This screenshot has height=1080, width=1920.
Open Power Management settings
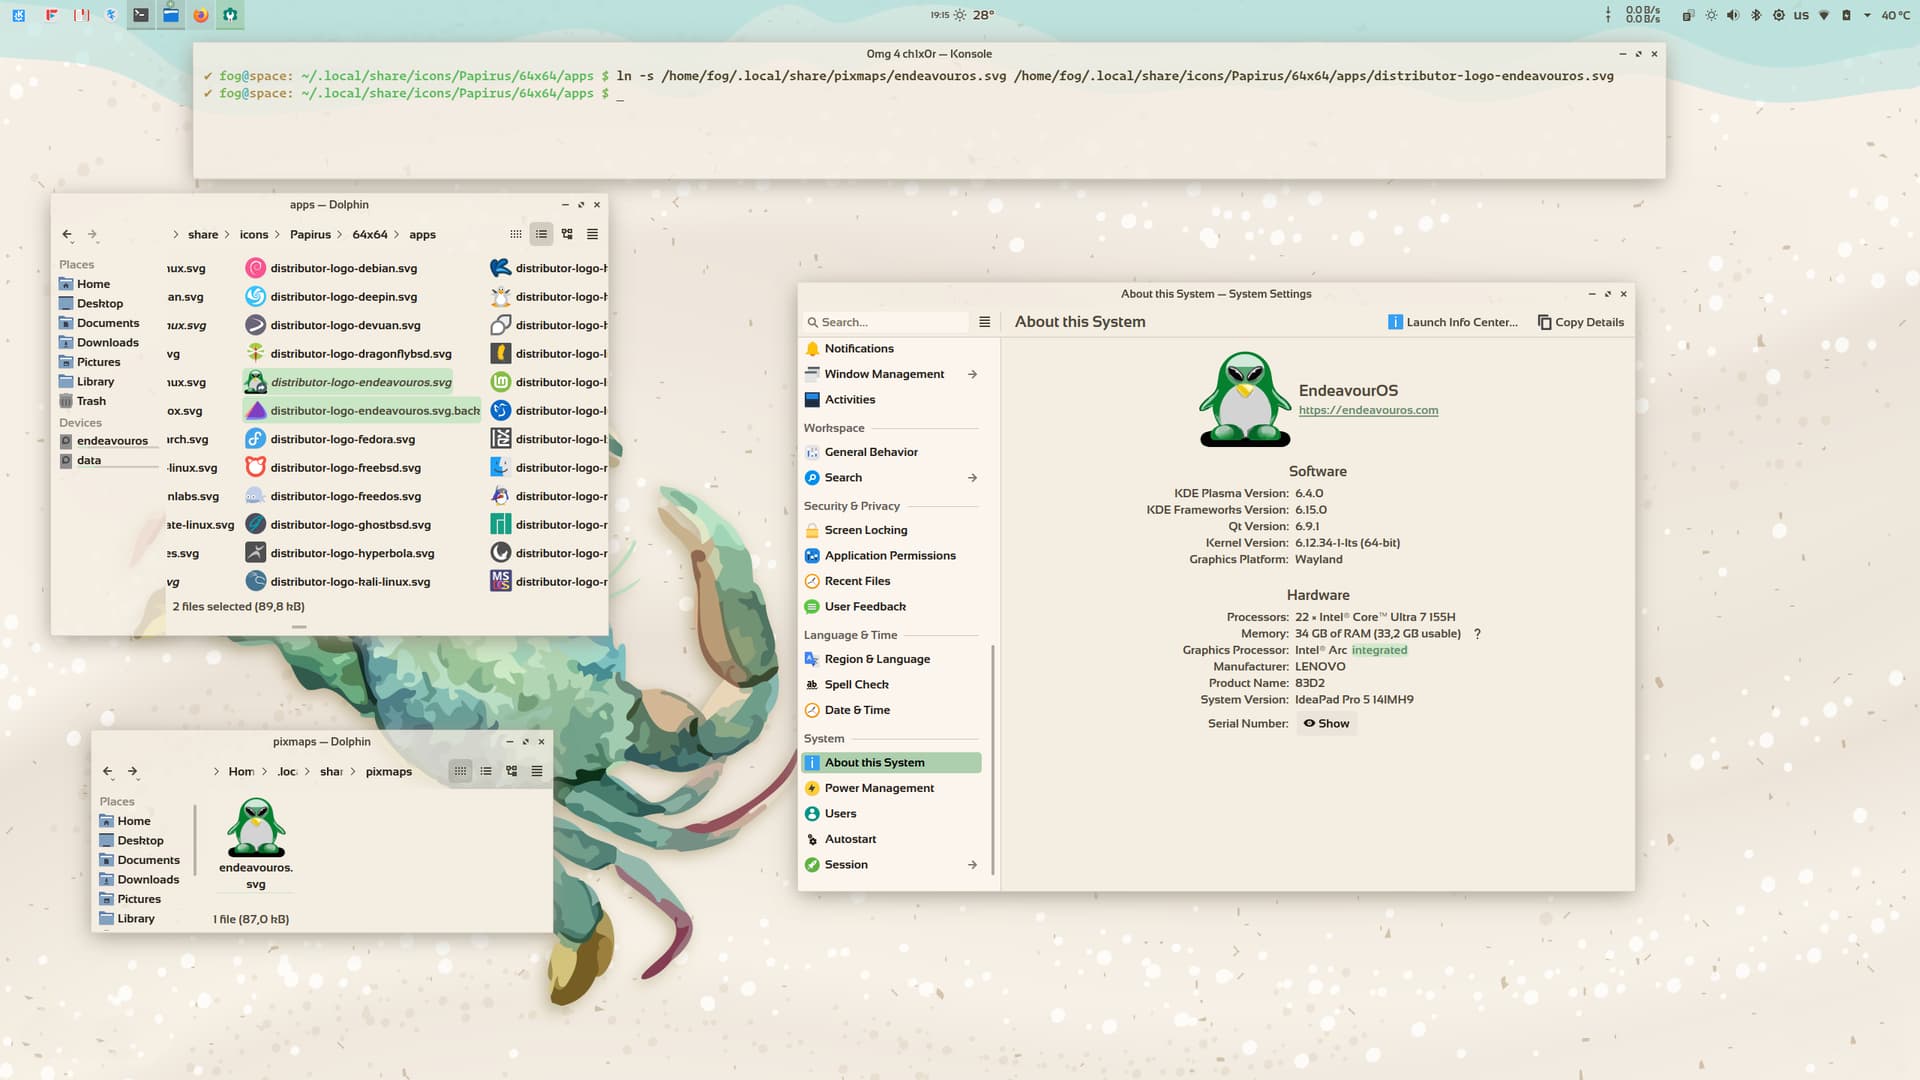(x=878, y=788)
